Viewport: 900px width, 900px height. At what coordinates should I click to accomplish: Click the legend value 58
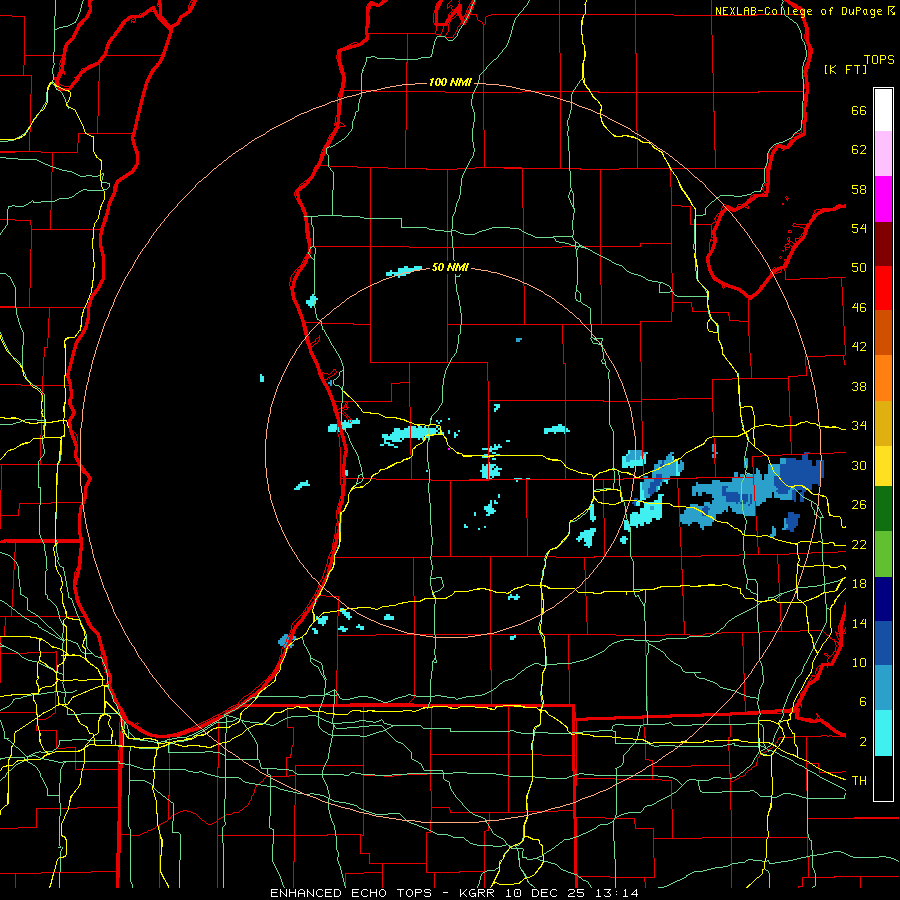point(859,189)
